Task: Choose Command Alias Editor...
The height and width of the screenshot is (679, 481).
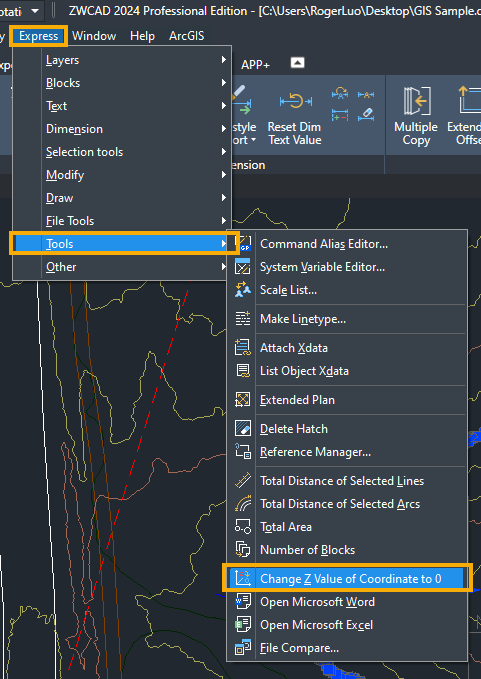Action: tap(347, 244)
